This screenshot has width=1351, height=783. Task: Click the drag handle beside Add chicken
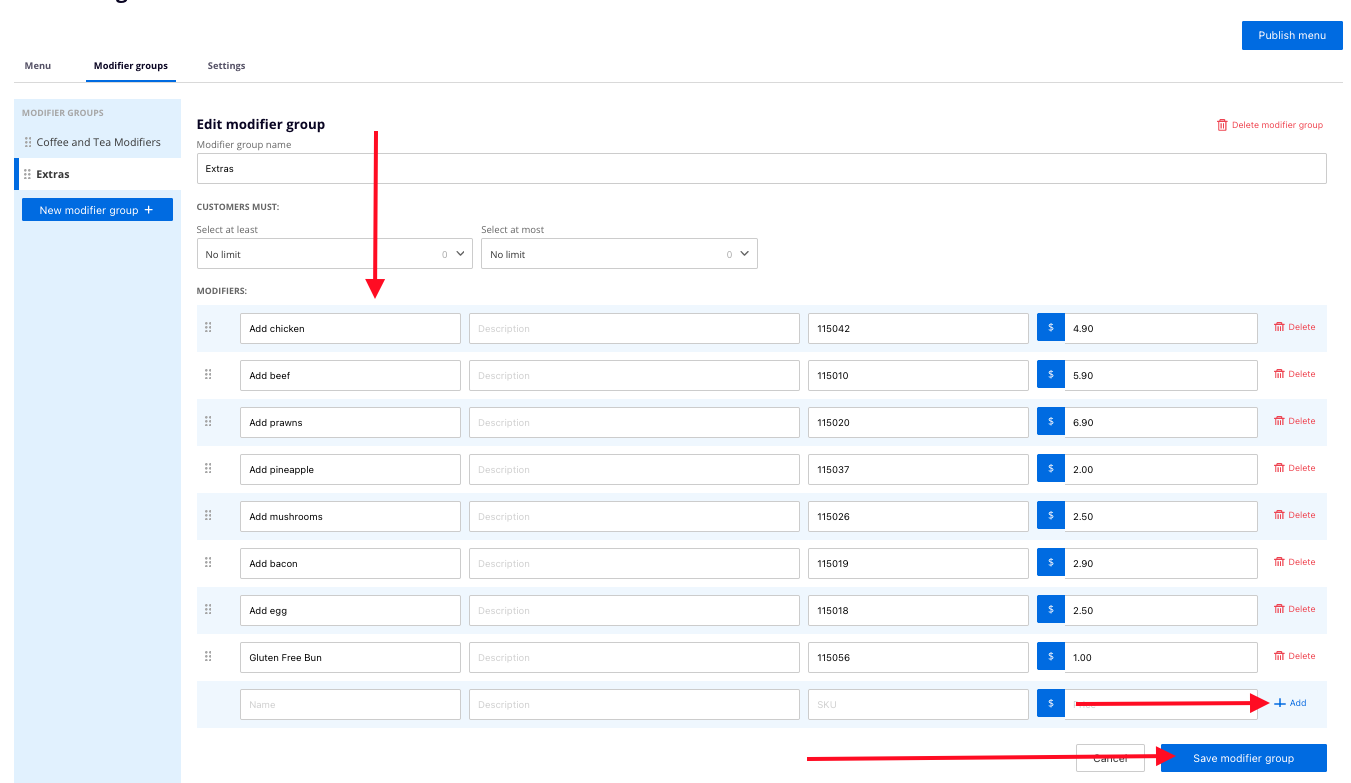(x=208, y=327)
